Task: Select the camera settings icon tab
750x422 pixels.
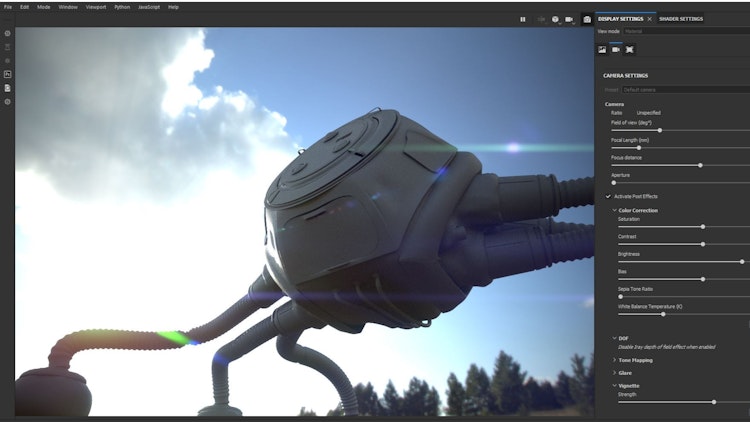Action: 616,49
